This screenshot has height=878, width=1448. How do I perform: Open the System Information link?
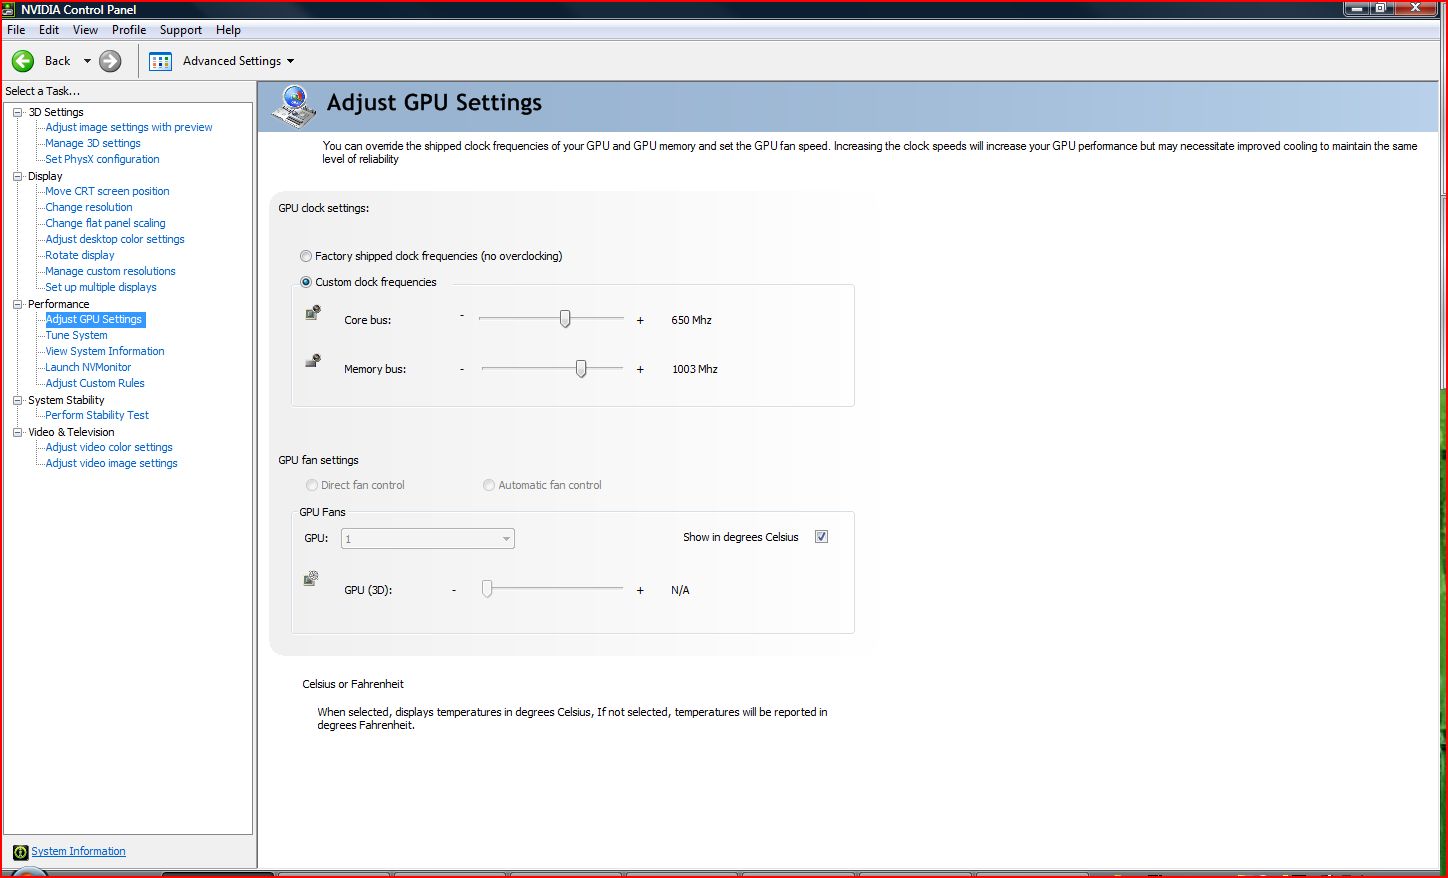[78, 852]
